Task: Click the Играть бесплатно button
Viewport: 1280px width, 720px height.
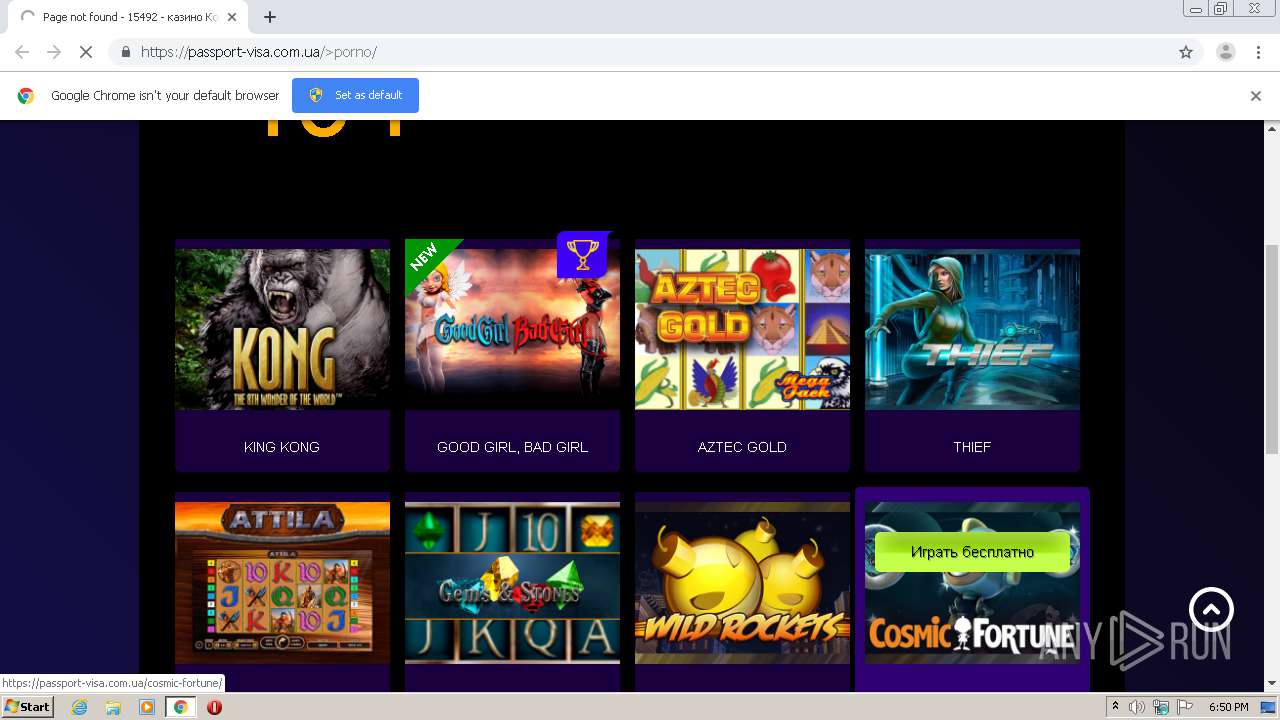Action: [x=972, y=552]
